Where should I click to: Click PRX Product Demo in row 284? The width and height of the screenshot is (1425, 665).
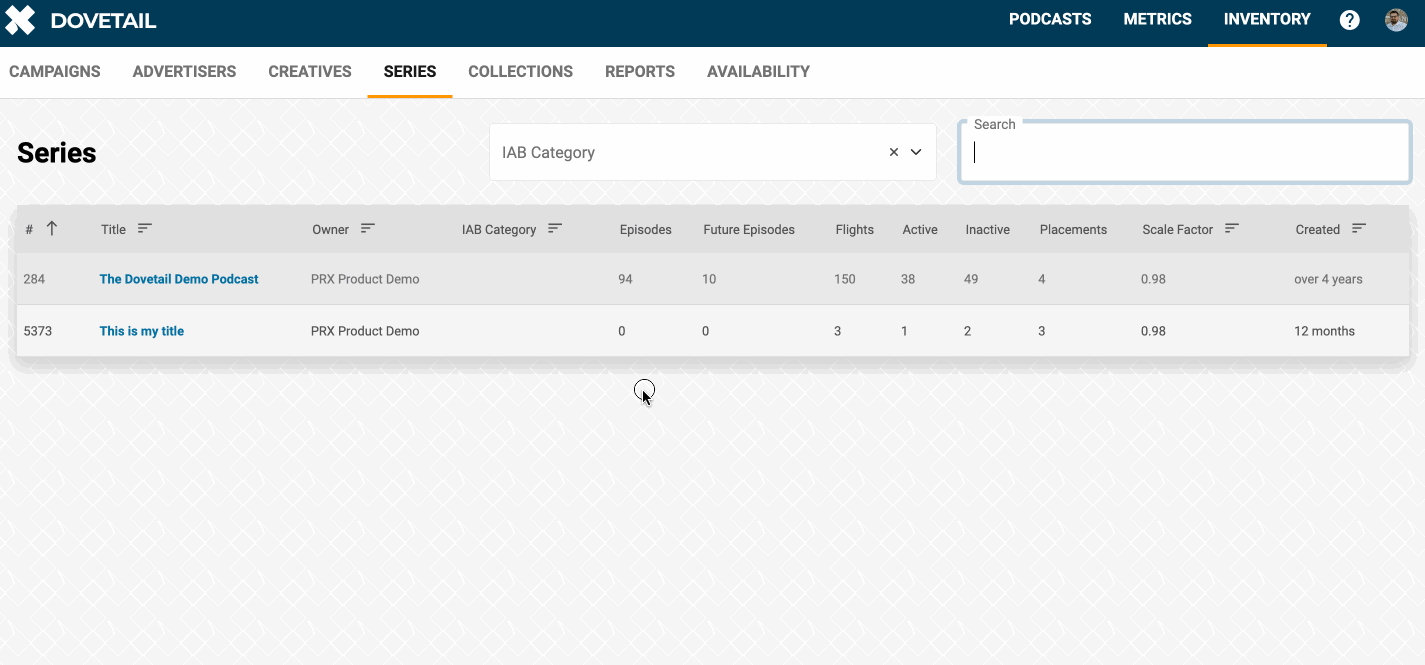pos(365,279)
